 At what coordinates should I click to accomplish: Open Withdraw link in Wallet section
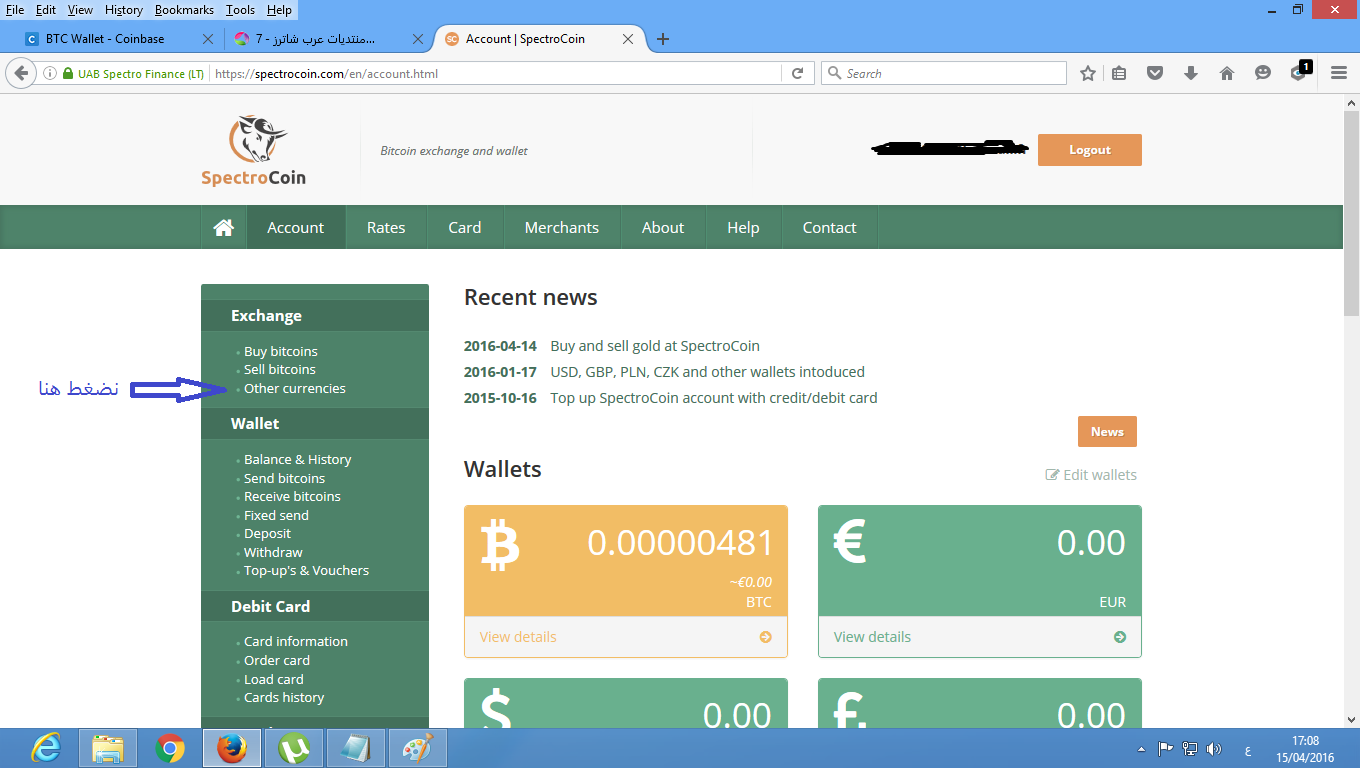273,552
